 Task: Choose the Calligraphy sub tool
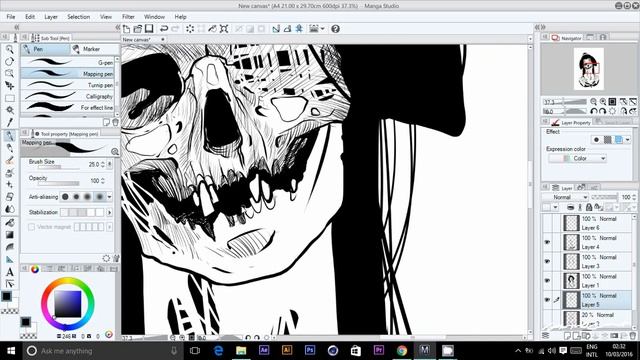pyautogui.click(x=67, y=96)
